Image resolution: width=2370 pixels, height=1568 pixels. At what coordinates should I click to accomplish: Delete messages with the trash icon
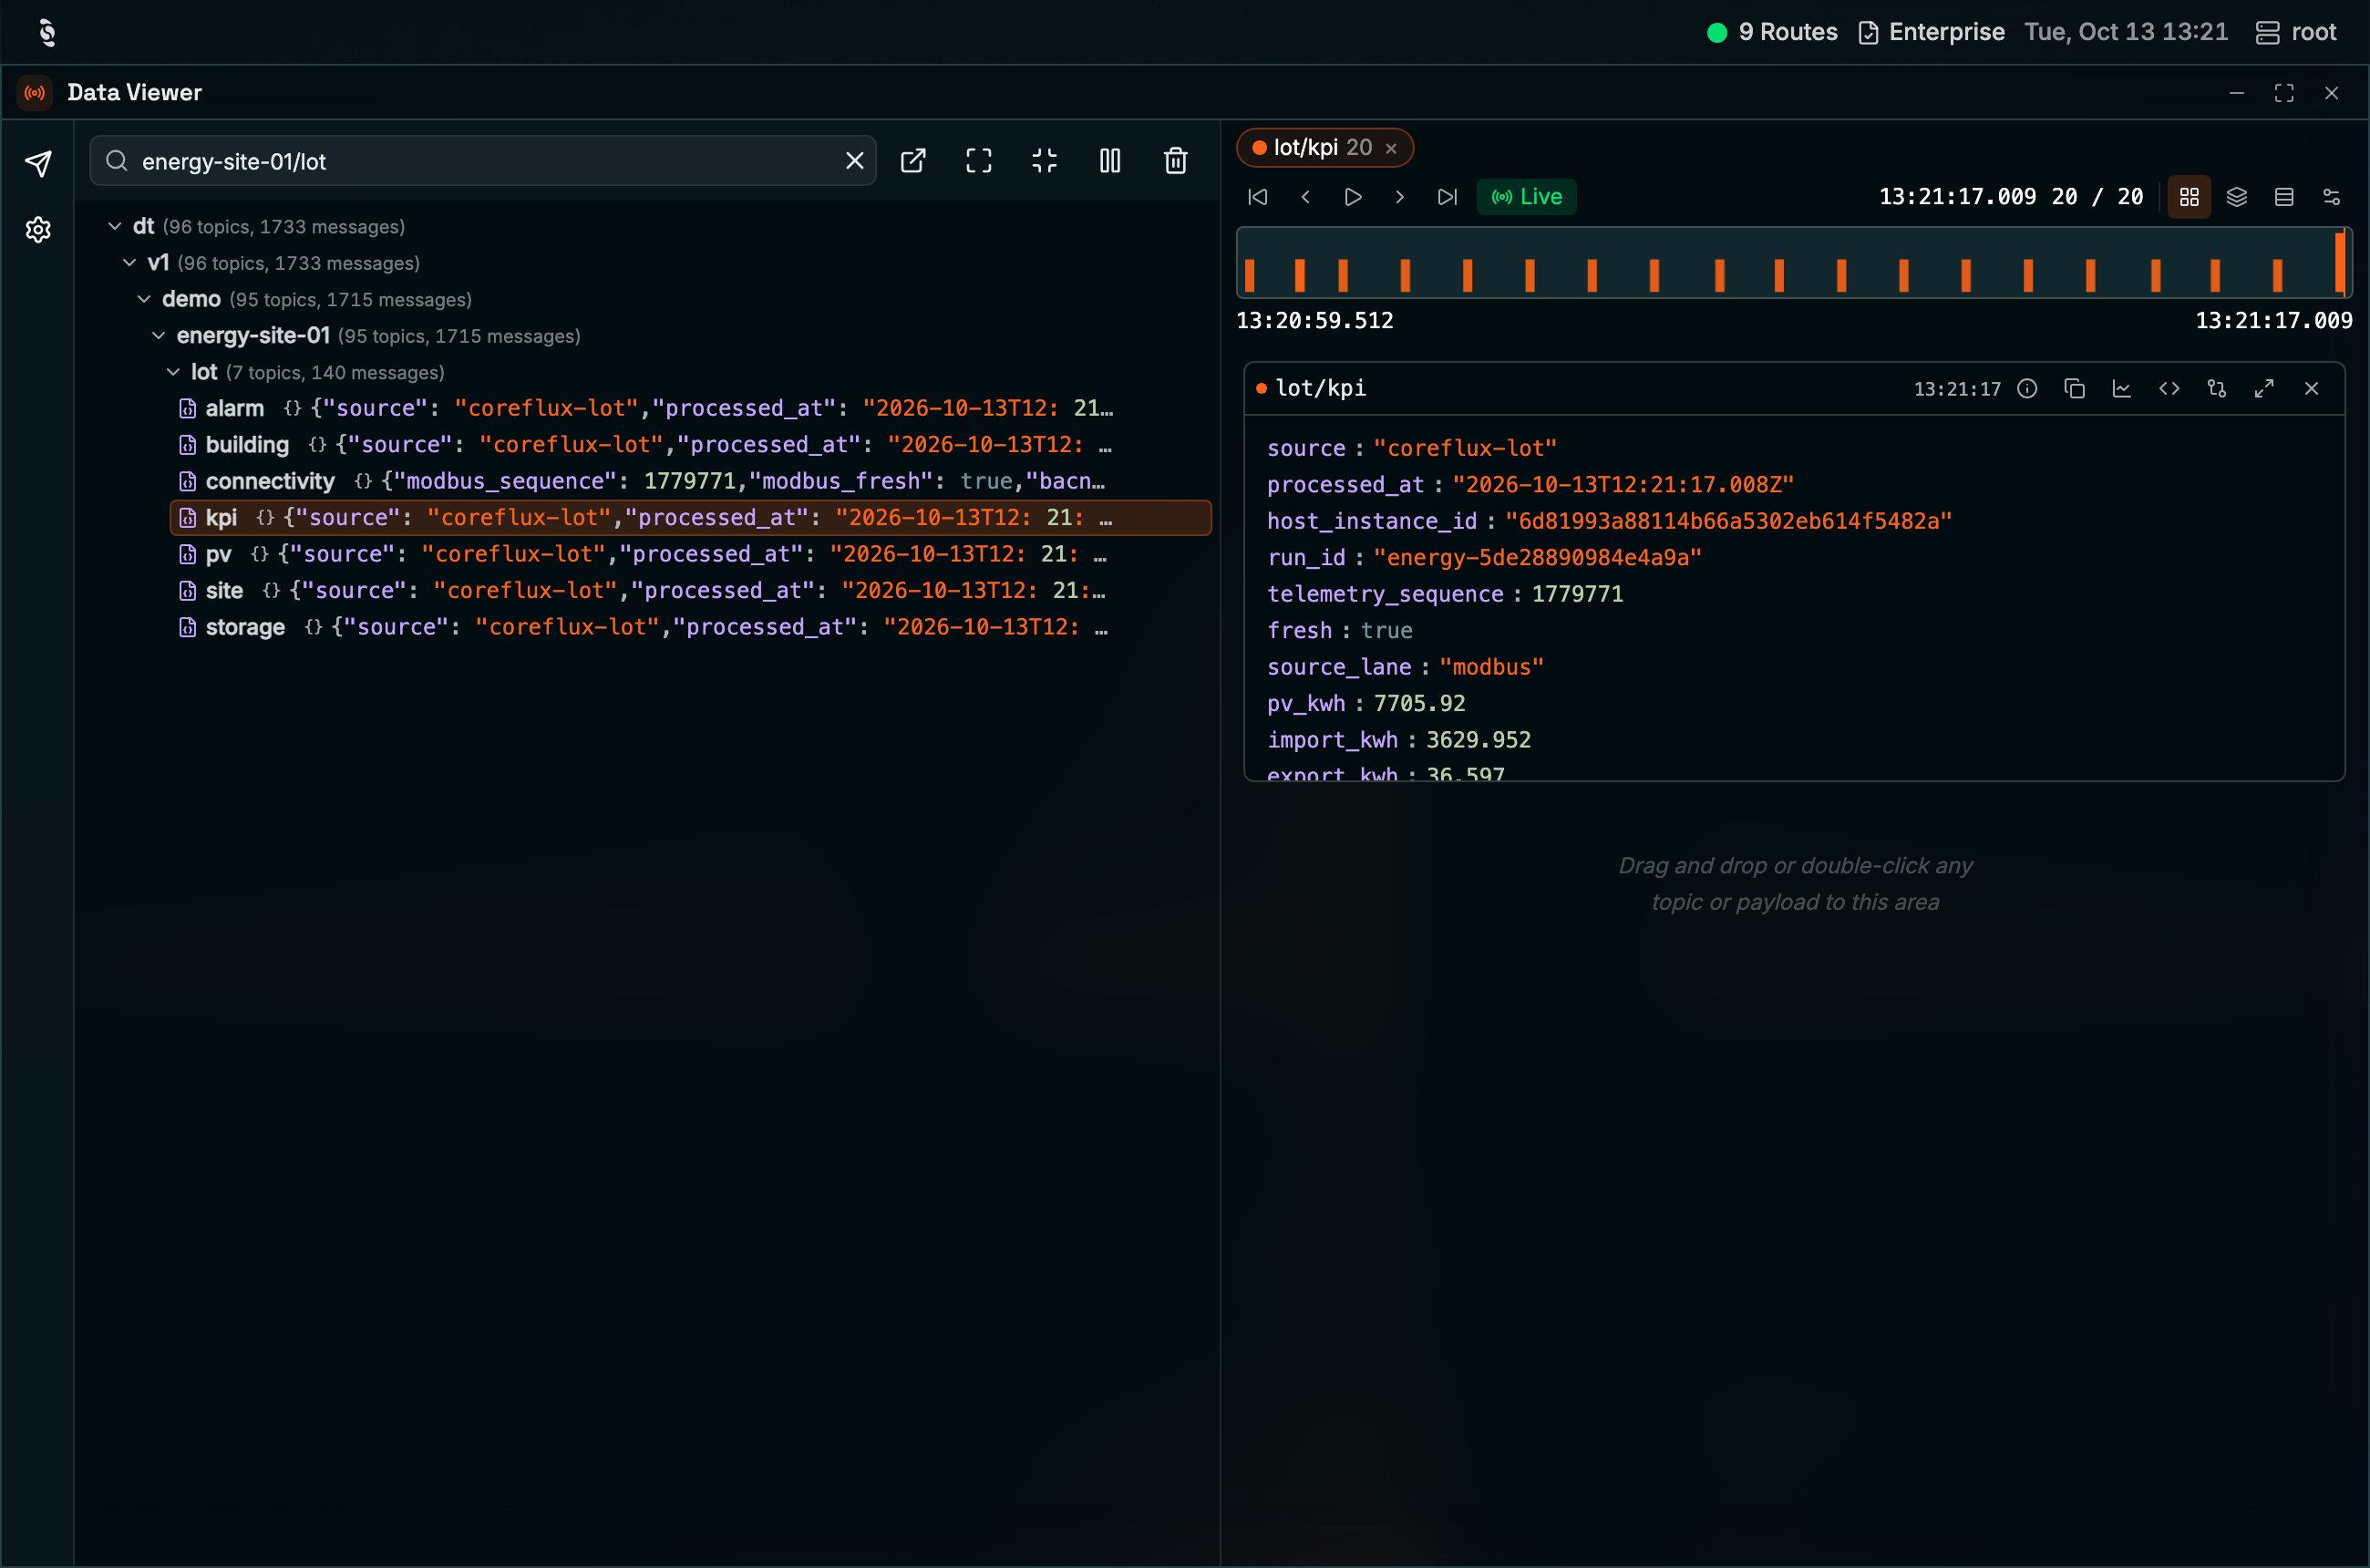click(1176, 161)
